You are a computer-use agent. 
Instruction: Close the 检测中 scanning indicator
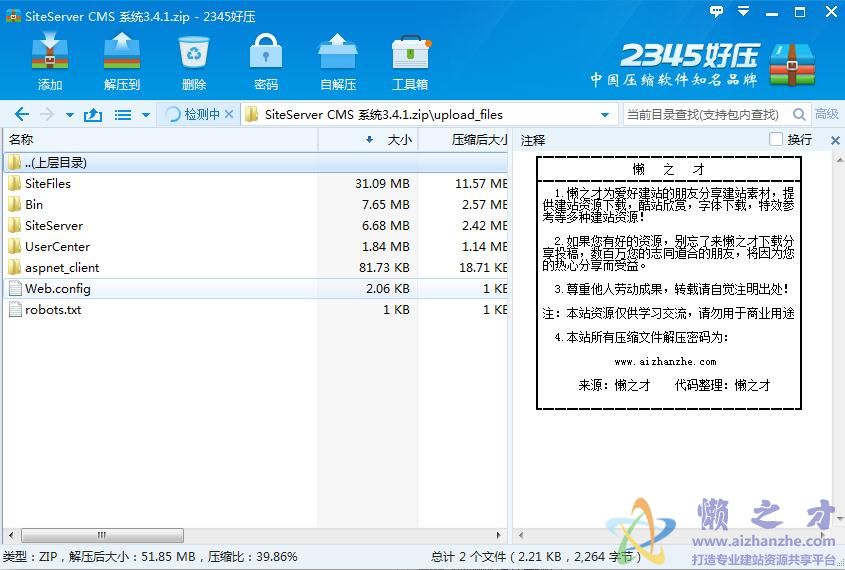(x=229, y=114)
